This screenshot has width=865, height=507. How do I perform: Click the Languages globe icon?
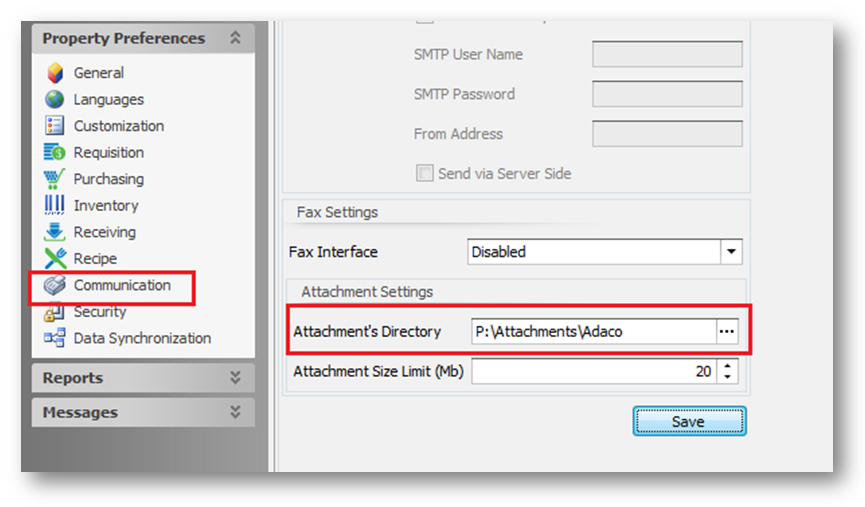55,100
